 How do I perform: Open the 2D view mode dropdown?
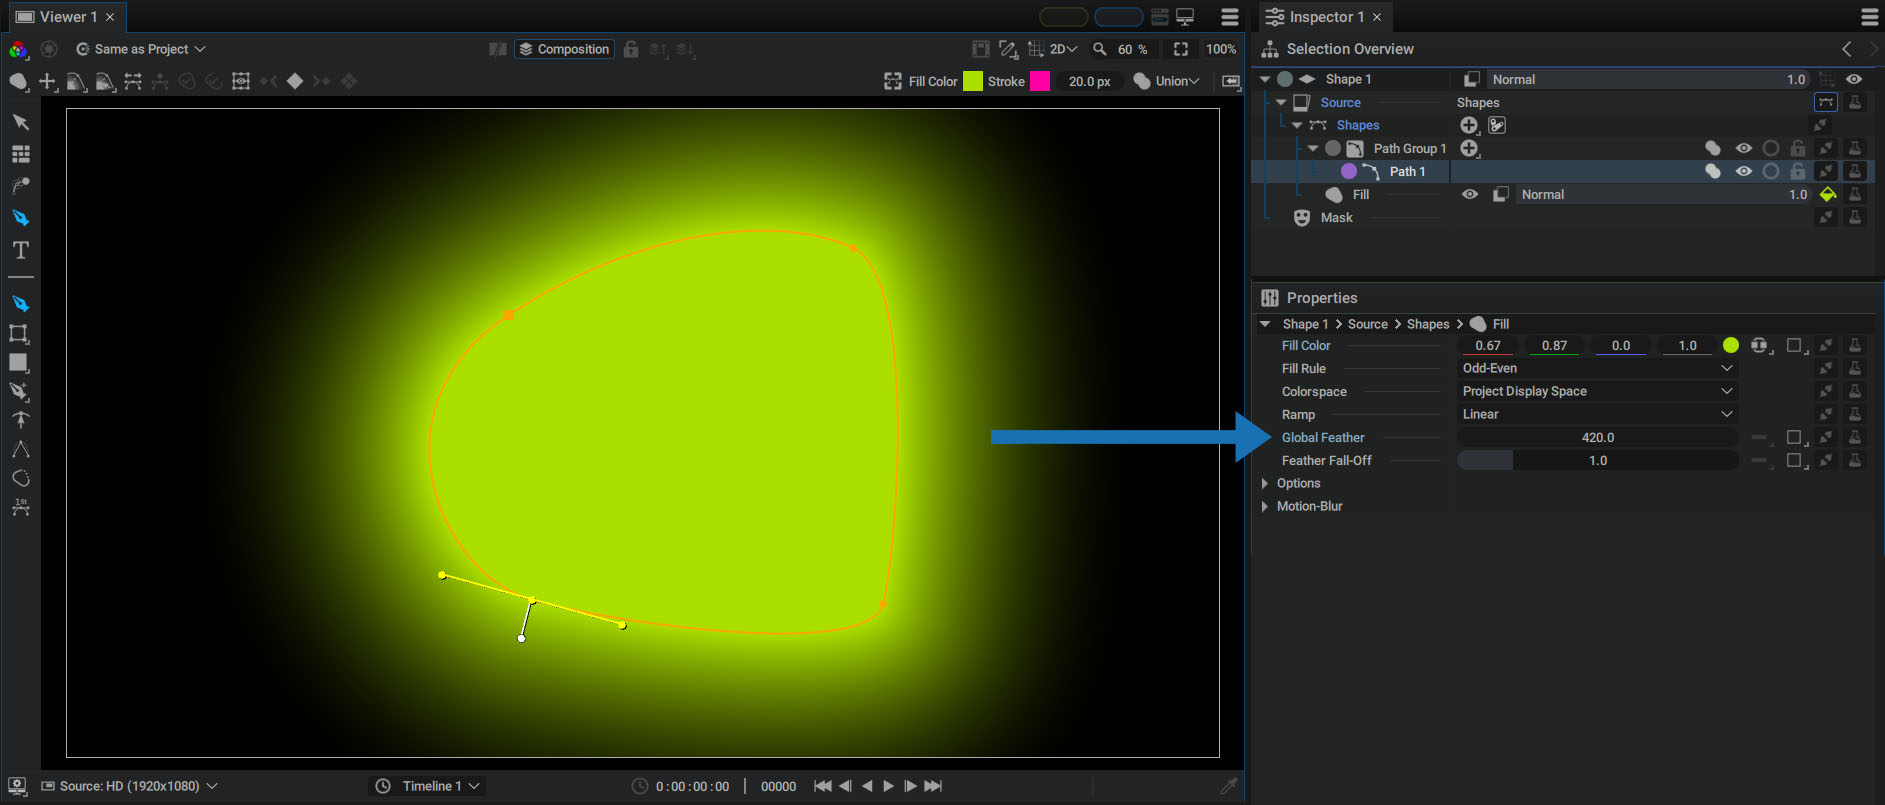1063,49
